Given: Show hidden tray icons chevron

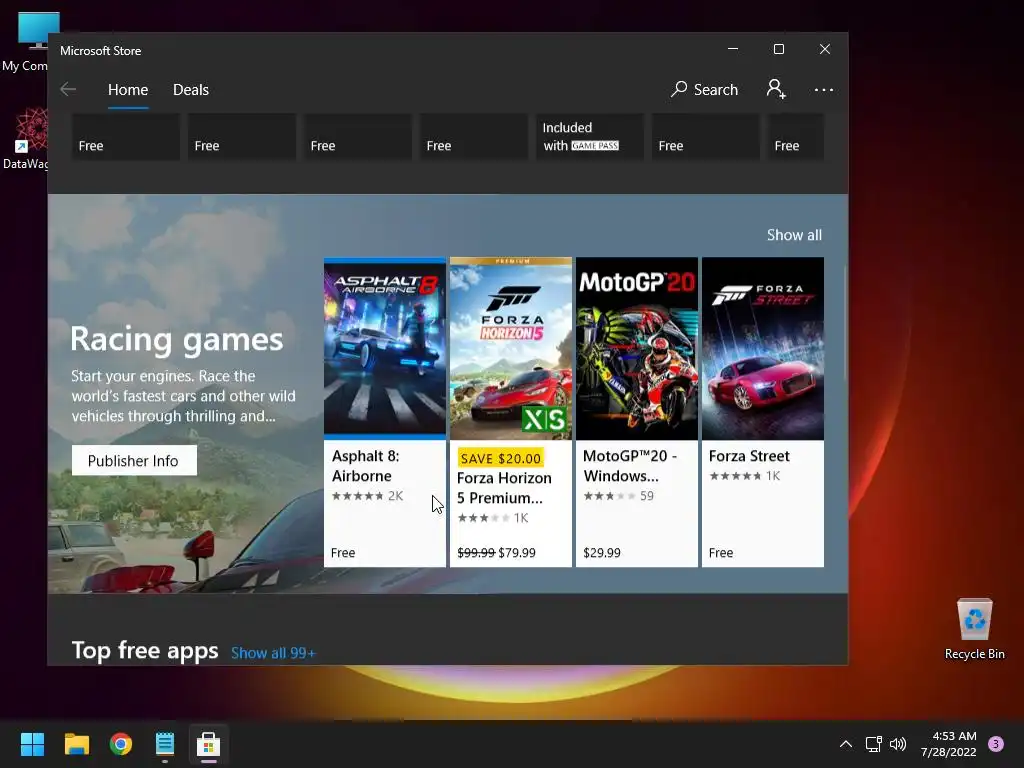Looking at the screenshot, I should click(x=846, y=744).
